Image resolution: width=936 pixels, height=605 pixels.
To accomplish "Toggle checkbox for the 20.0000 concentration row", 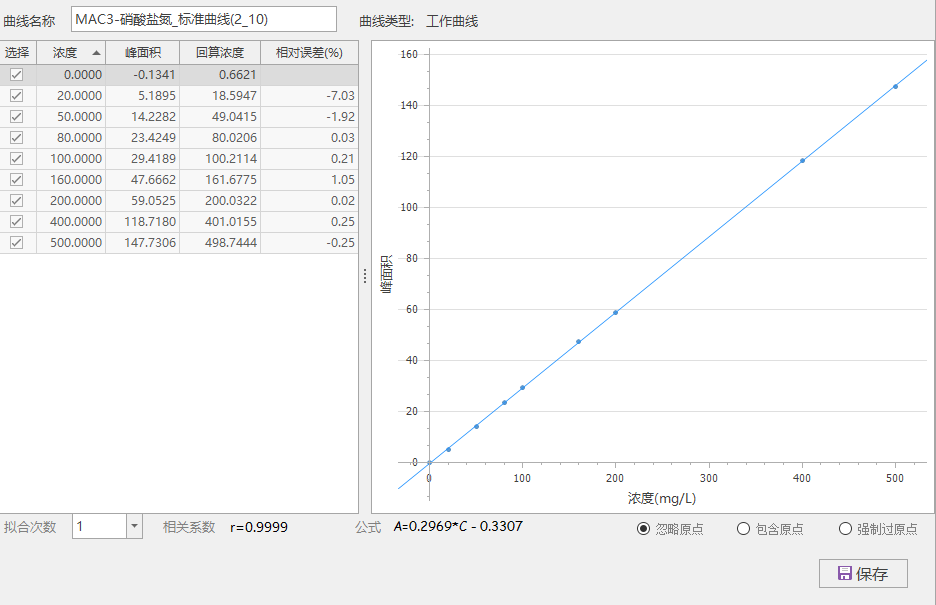I will click(x=17, y=95).
